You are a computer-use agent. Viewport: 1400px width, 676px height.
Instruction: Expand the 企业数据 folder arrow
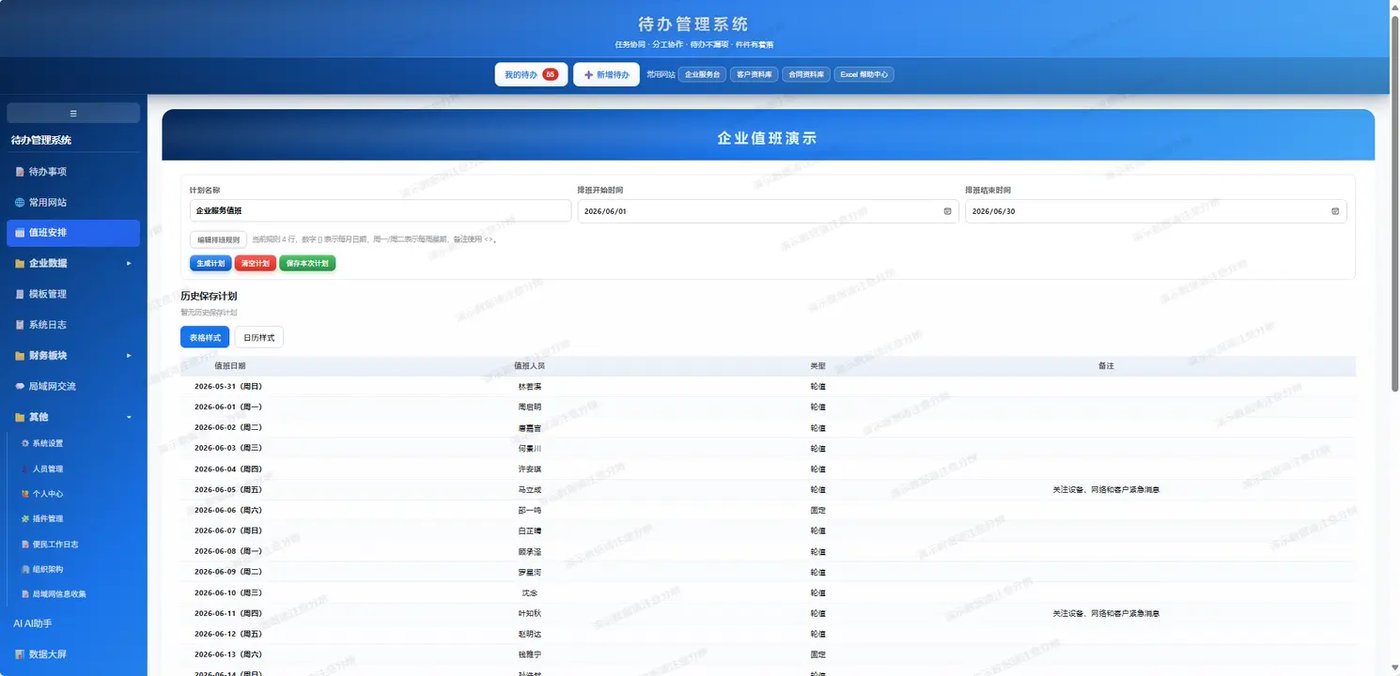coord(128,263)
